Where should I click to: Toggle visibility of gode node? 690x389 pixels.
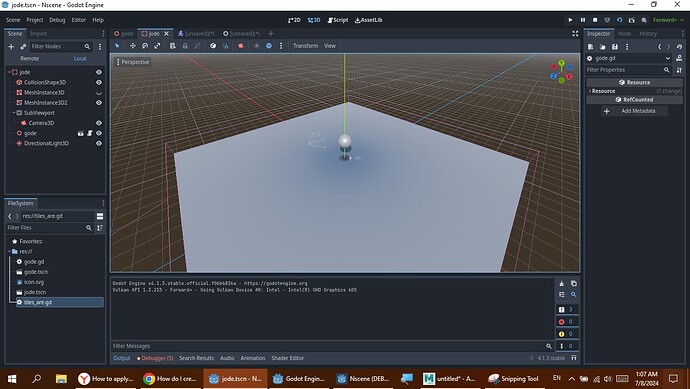click(99, 133)
